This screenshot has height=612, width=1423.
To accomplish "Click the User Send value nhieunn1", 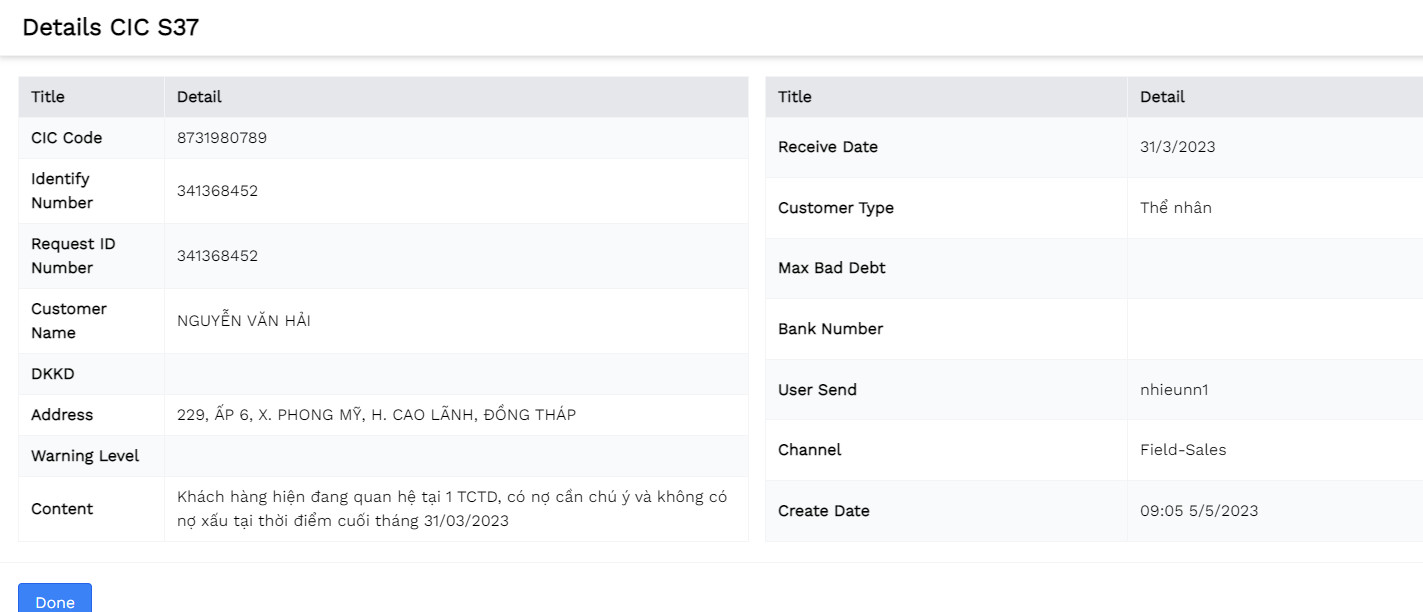I will pyautogui.click(x=1174, y=390).
